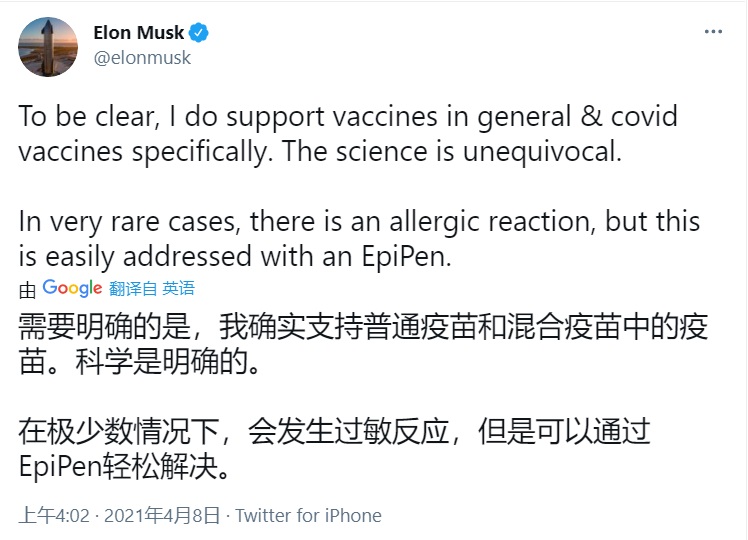This screenshot has width=748, height=540.
Task: Click the phrase "In very rare cases"
Action: [x=131, y=221]
